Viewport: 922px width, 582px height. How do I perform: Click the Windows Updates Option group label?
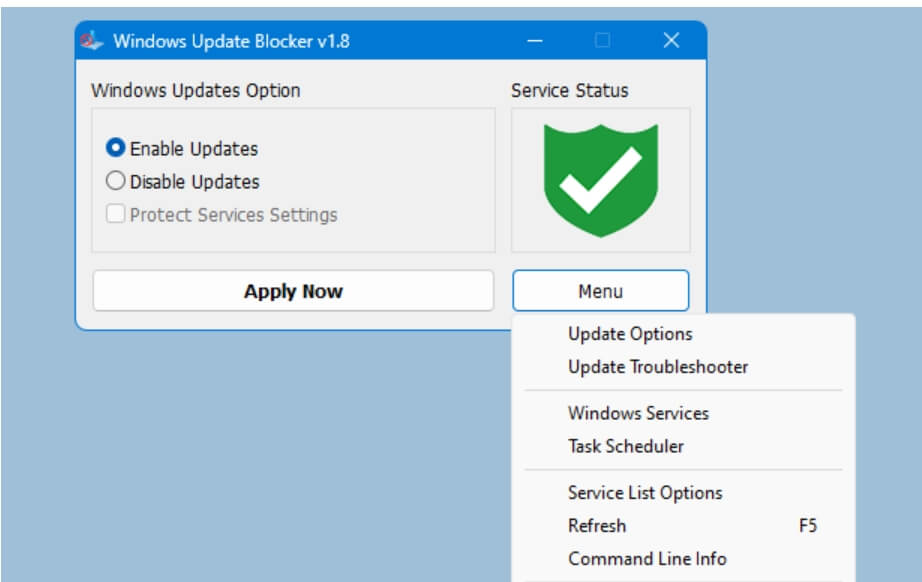[x=196, y=90]
